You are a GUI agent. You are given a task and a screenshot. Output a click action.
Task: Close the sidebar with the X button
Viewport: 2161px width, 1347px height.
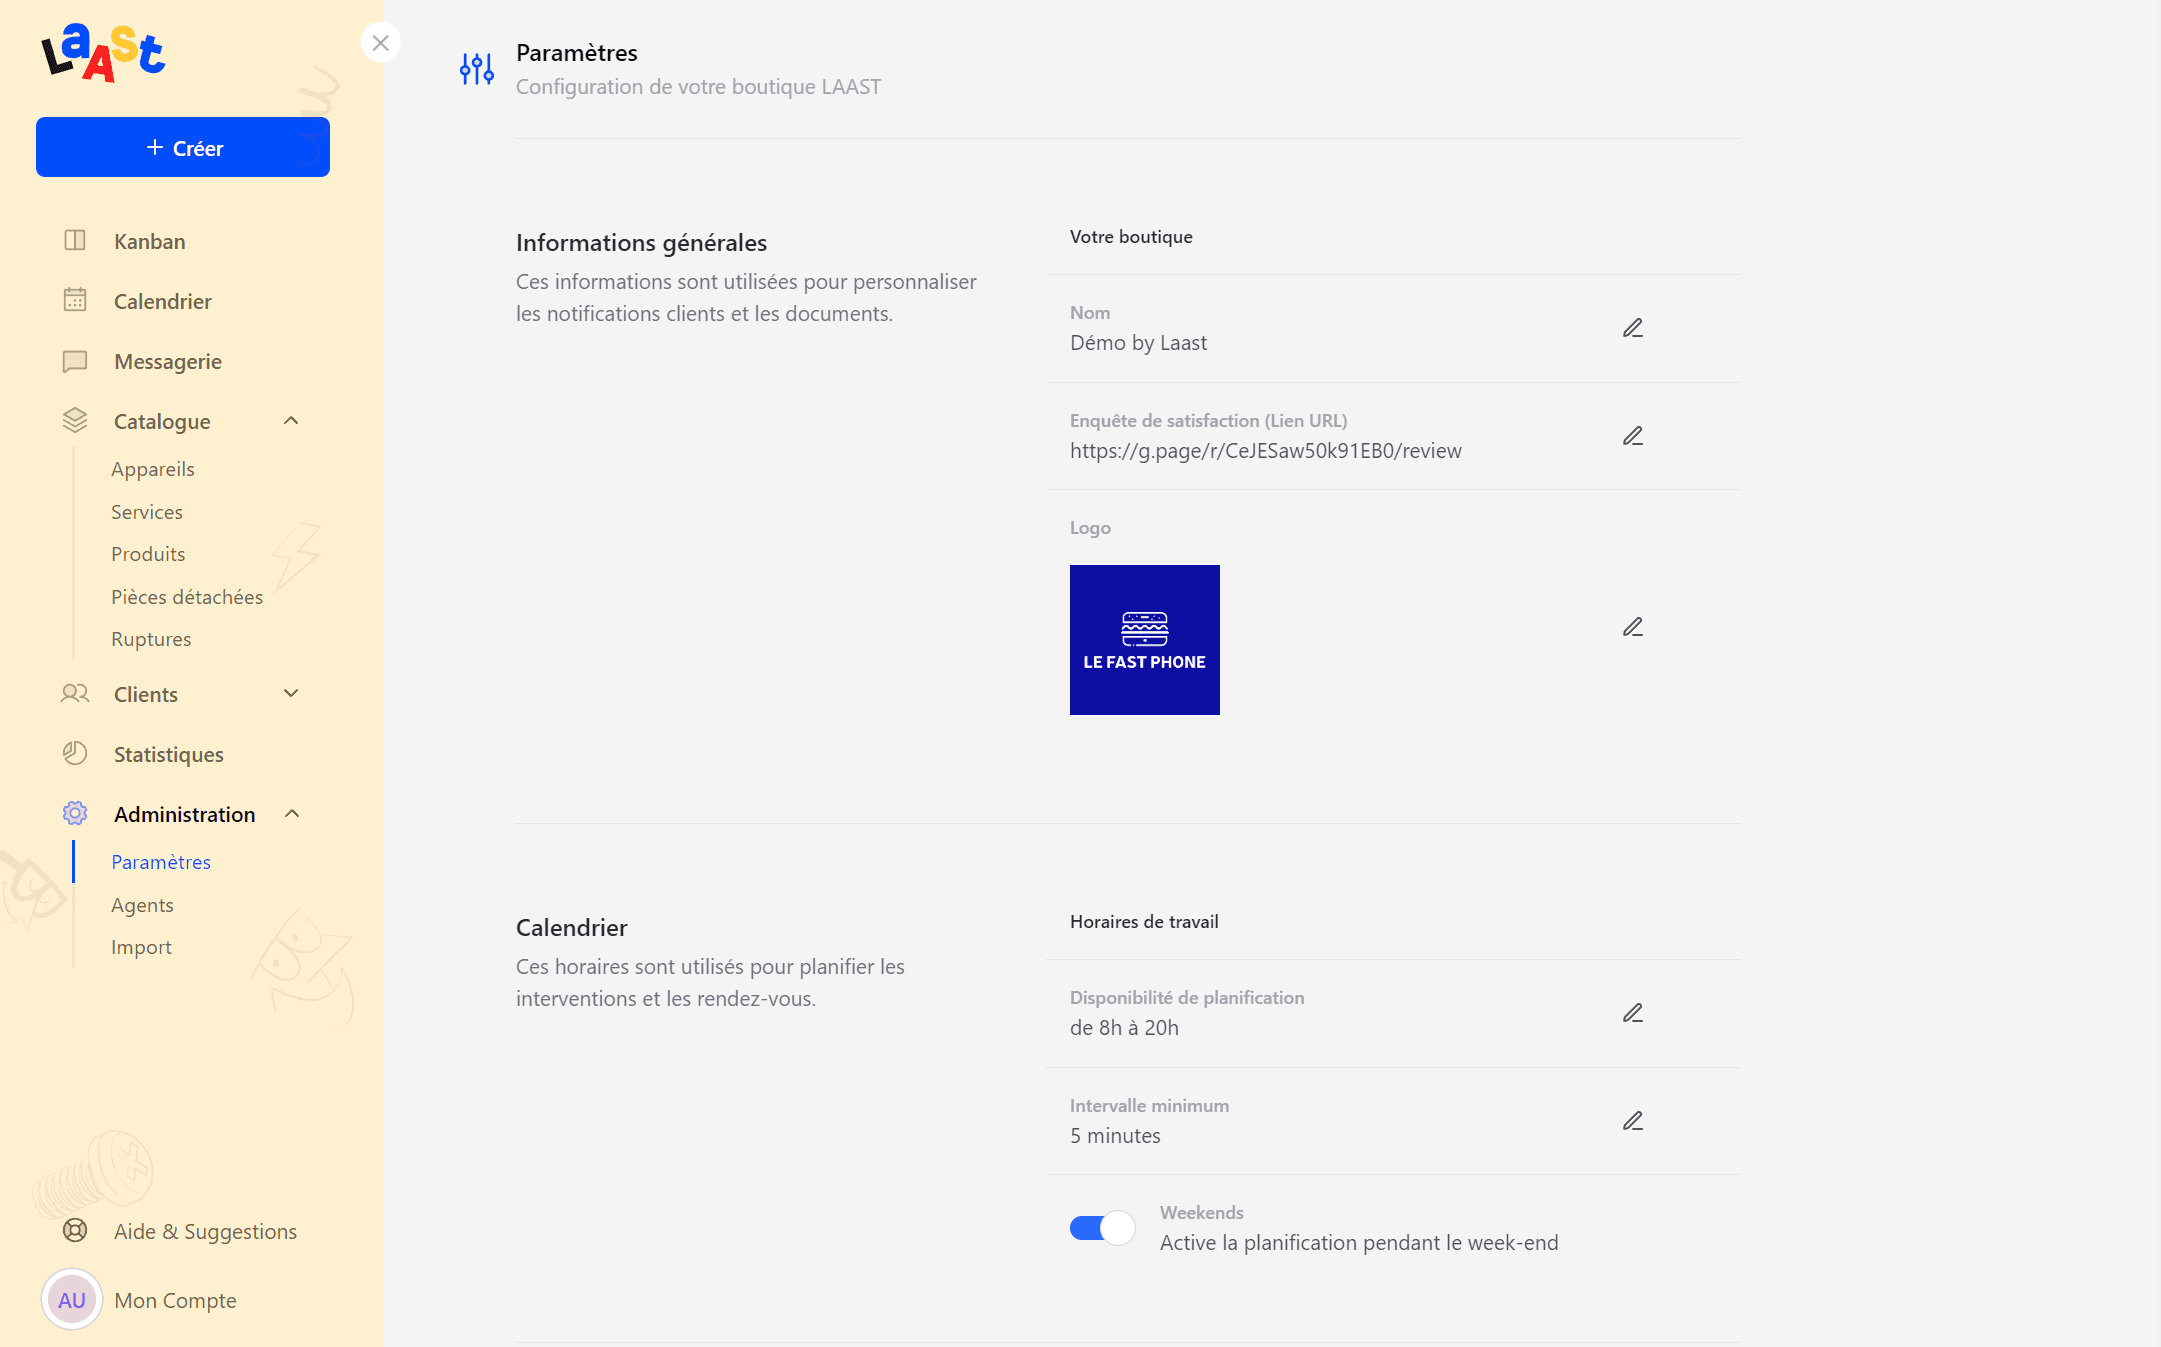tap(380, 43)
